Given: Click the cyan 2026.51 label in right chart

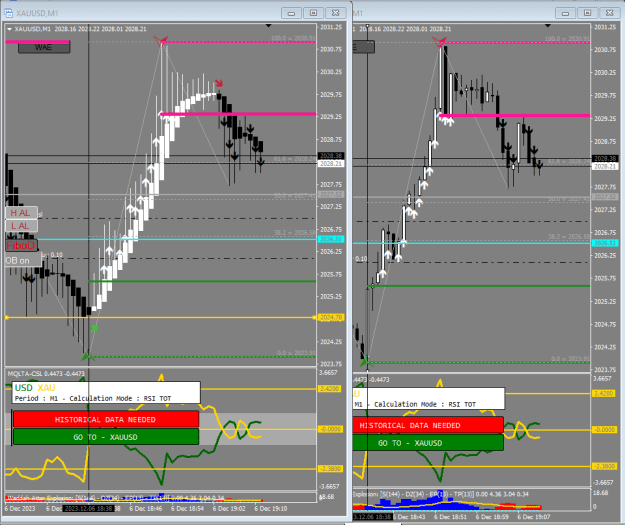Looking at the screenshot, I should [x=605, y=243].
